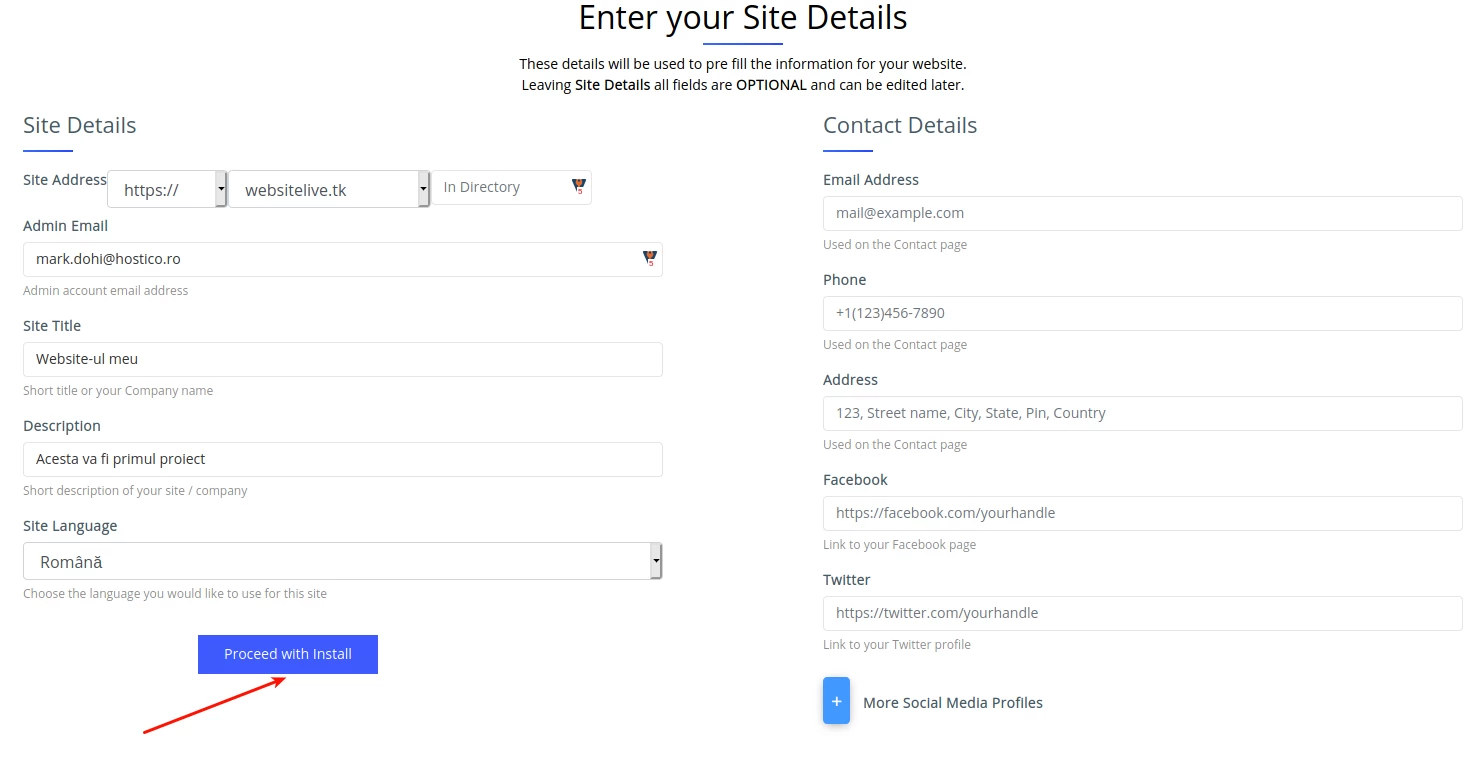Click the autofill extension icon in Admin Email field

tap(649, 258)
